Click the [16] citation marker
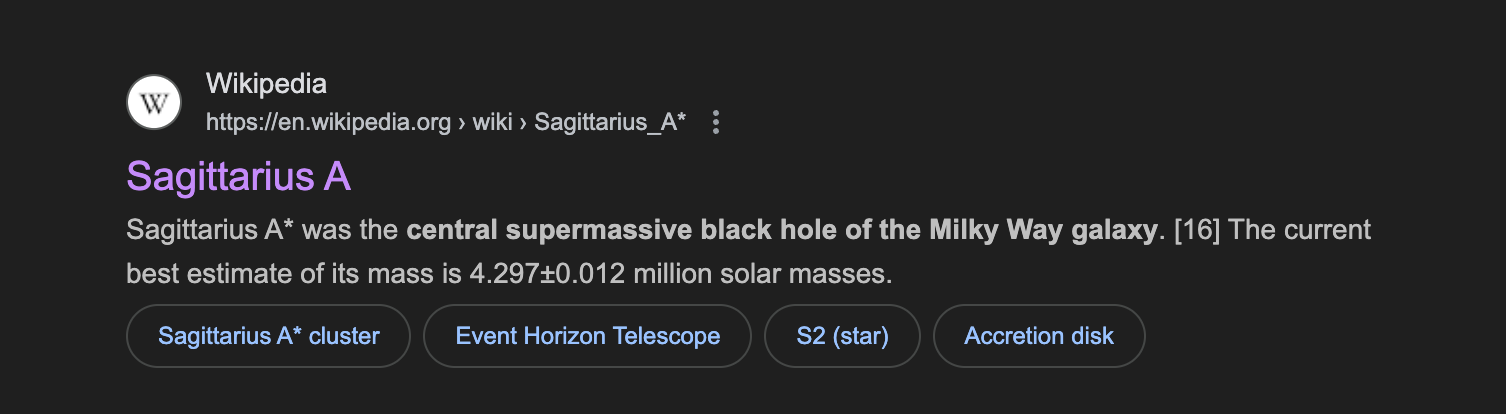Screen dimensions: 1506x414 point(1195,231)
